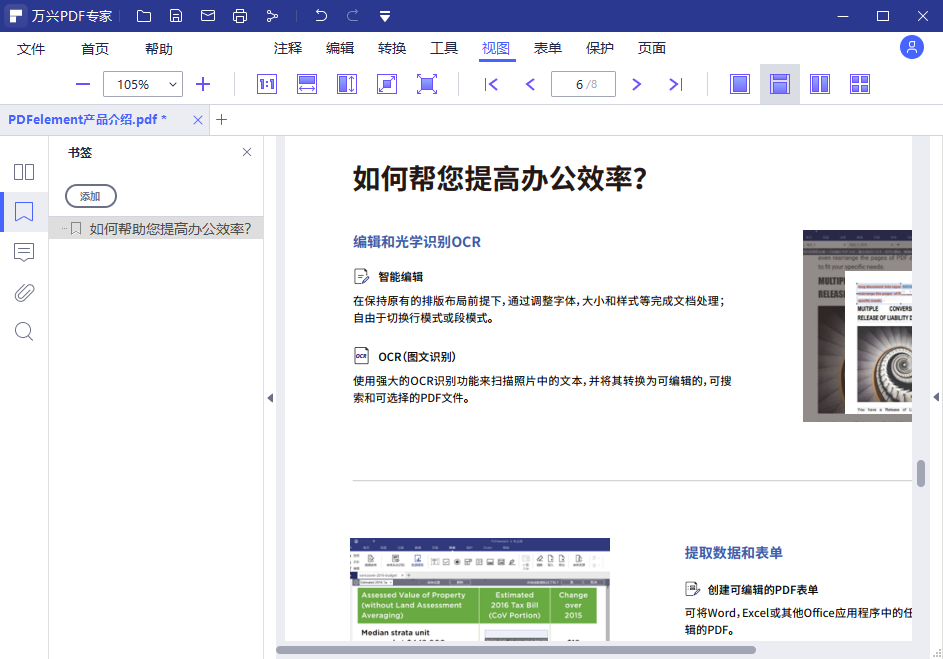943x659 pixels.
Task: Open the 转换 menu tab
Action: pyautogui.click(x=391, y=47)
